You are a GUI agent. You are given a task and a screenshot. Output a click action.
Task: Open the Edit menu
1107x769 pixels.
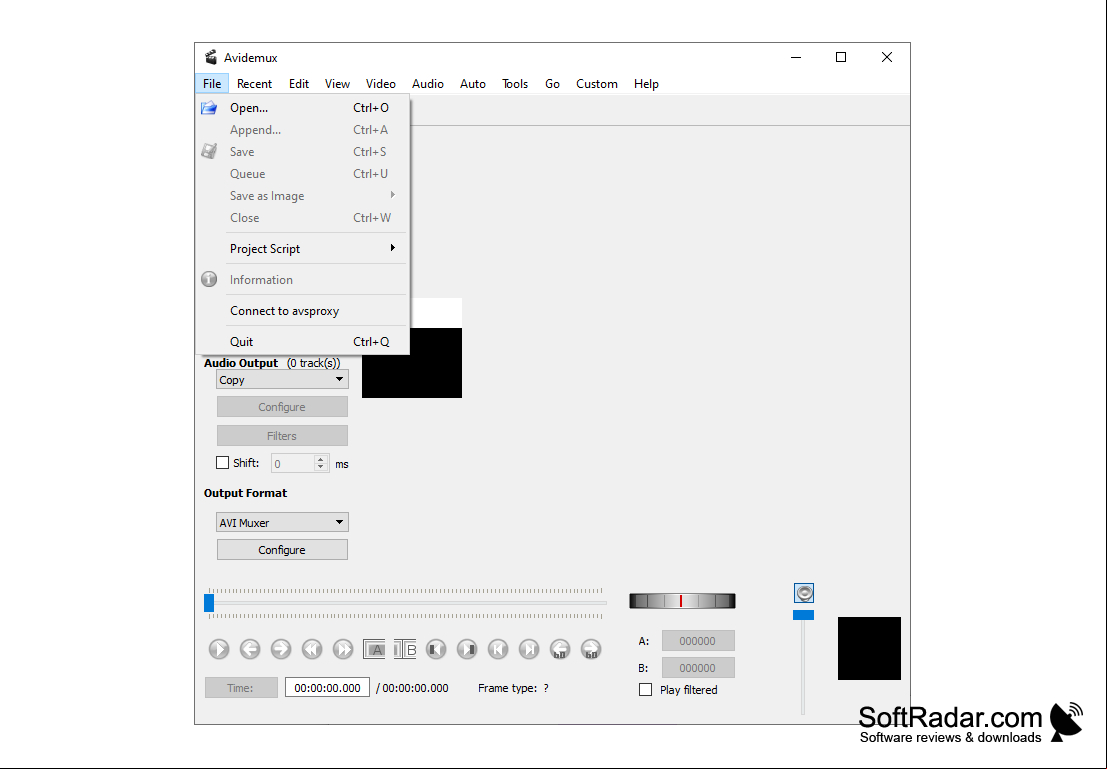(299, 83)
